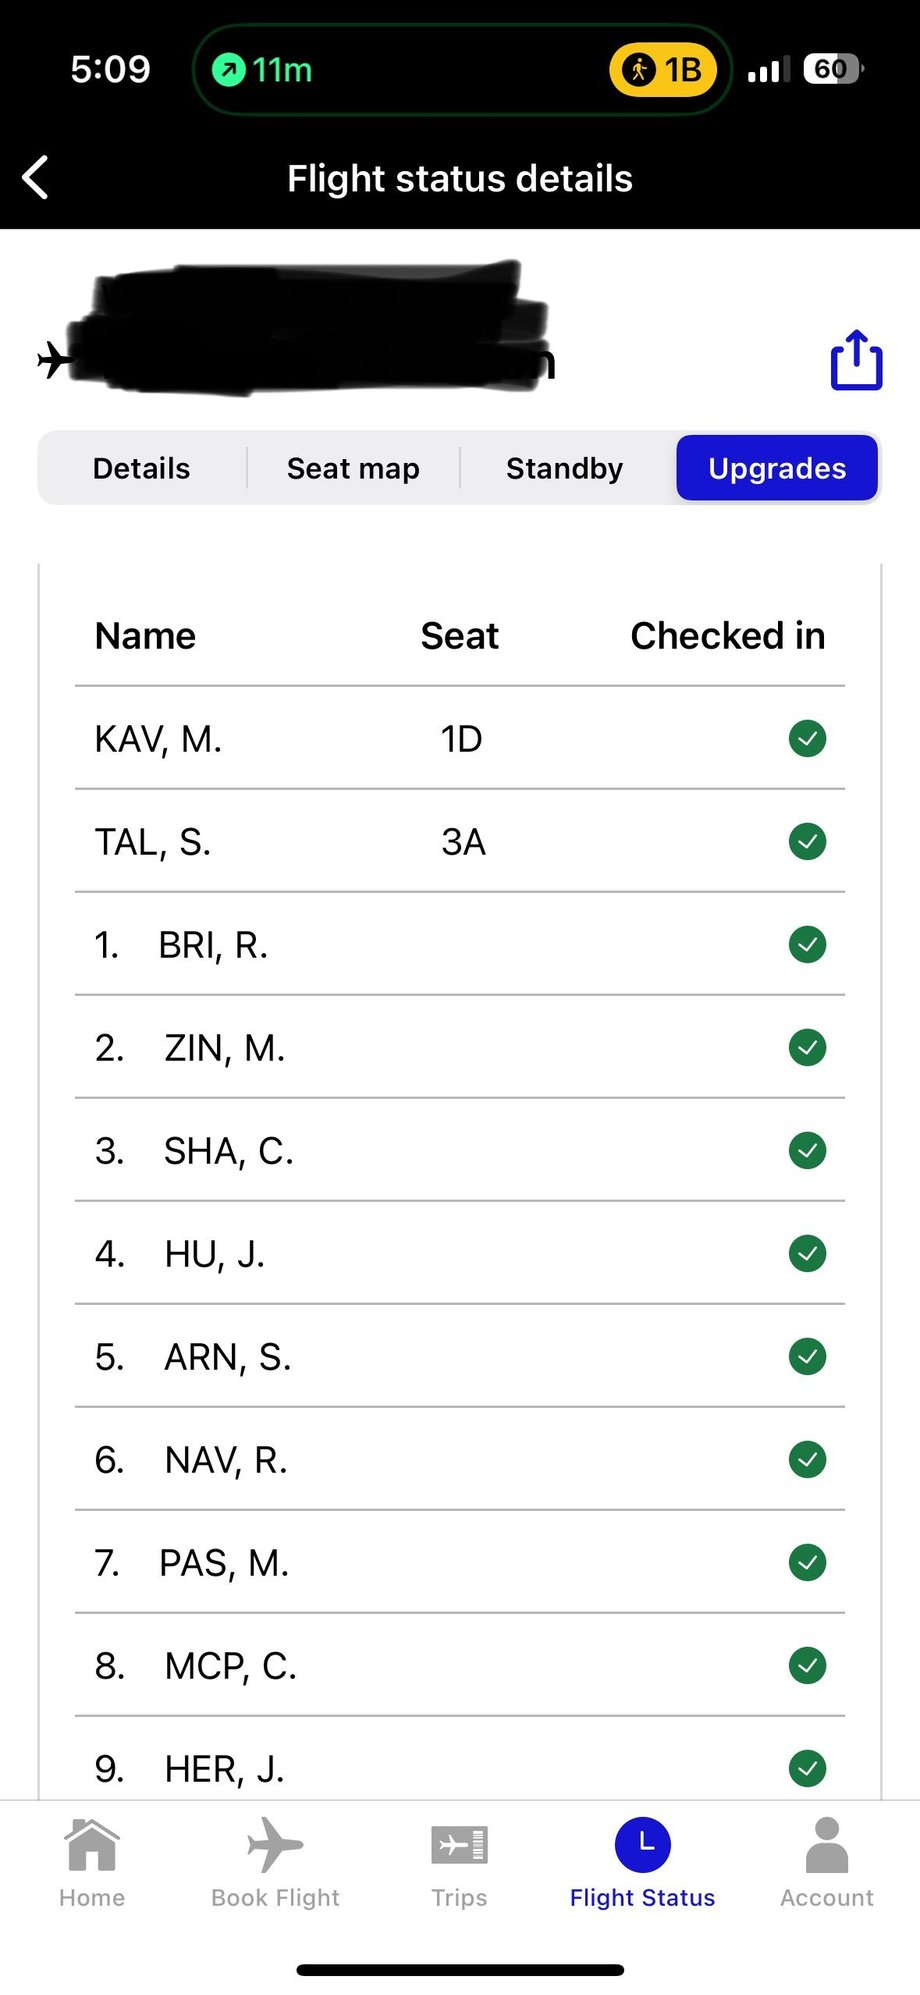The height and width of the screenshot is (1995, 920).
Task: Tap the 1B walking gate badge
Action: click(x=662, y=70)
